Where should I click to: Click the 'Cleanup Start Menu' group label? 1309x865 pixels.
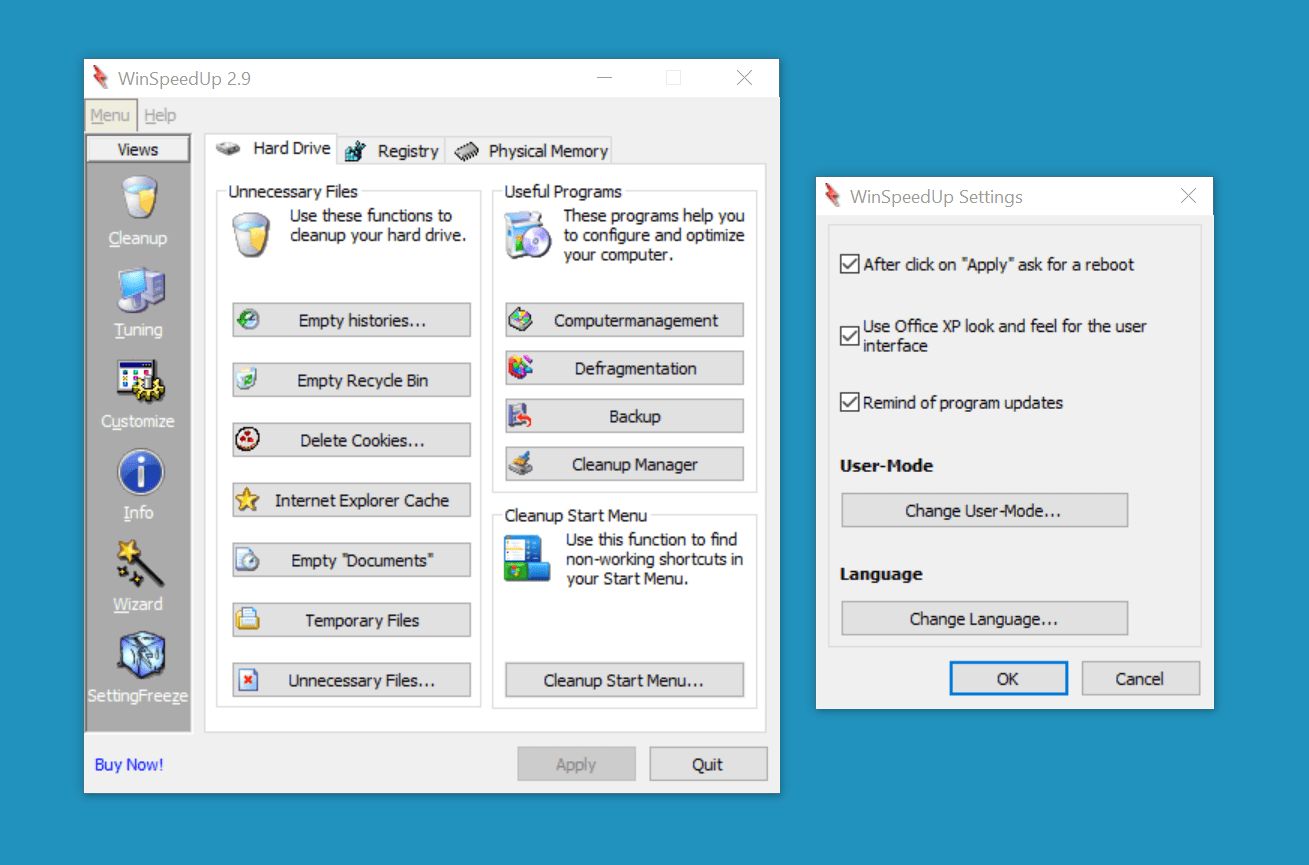(x=576, y=516)
